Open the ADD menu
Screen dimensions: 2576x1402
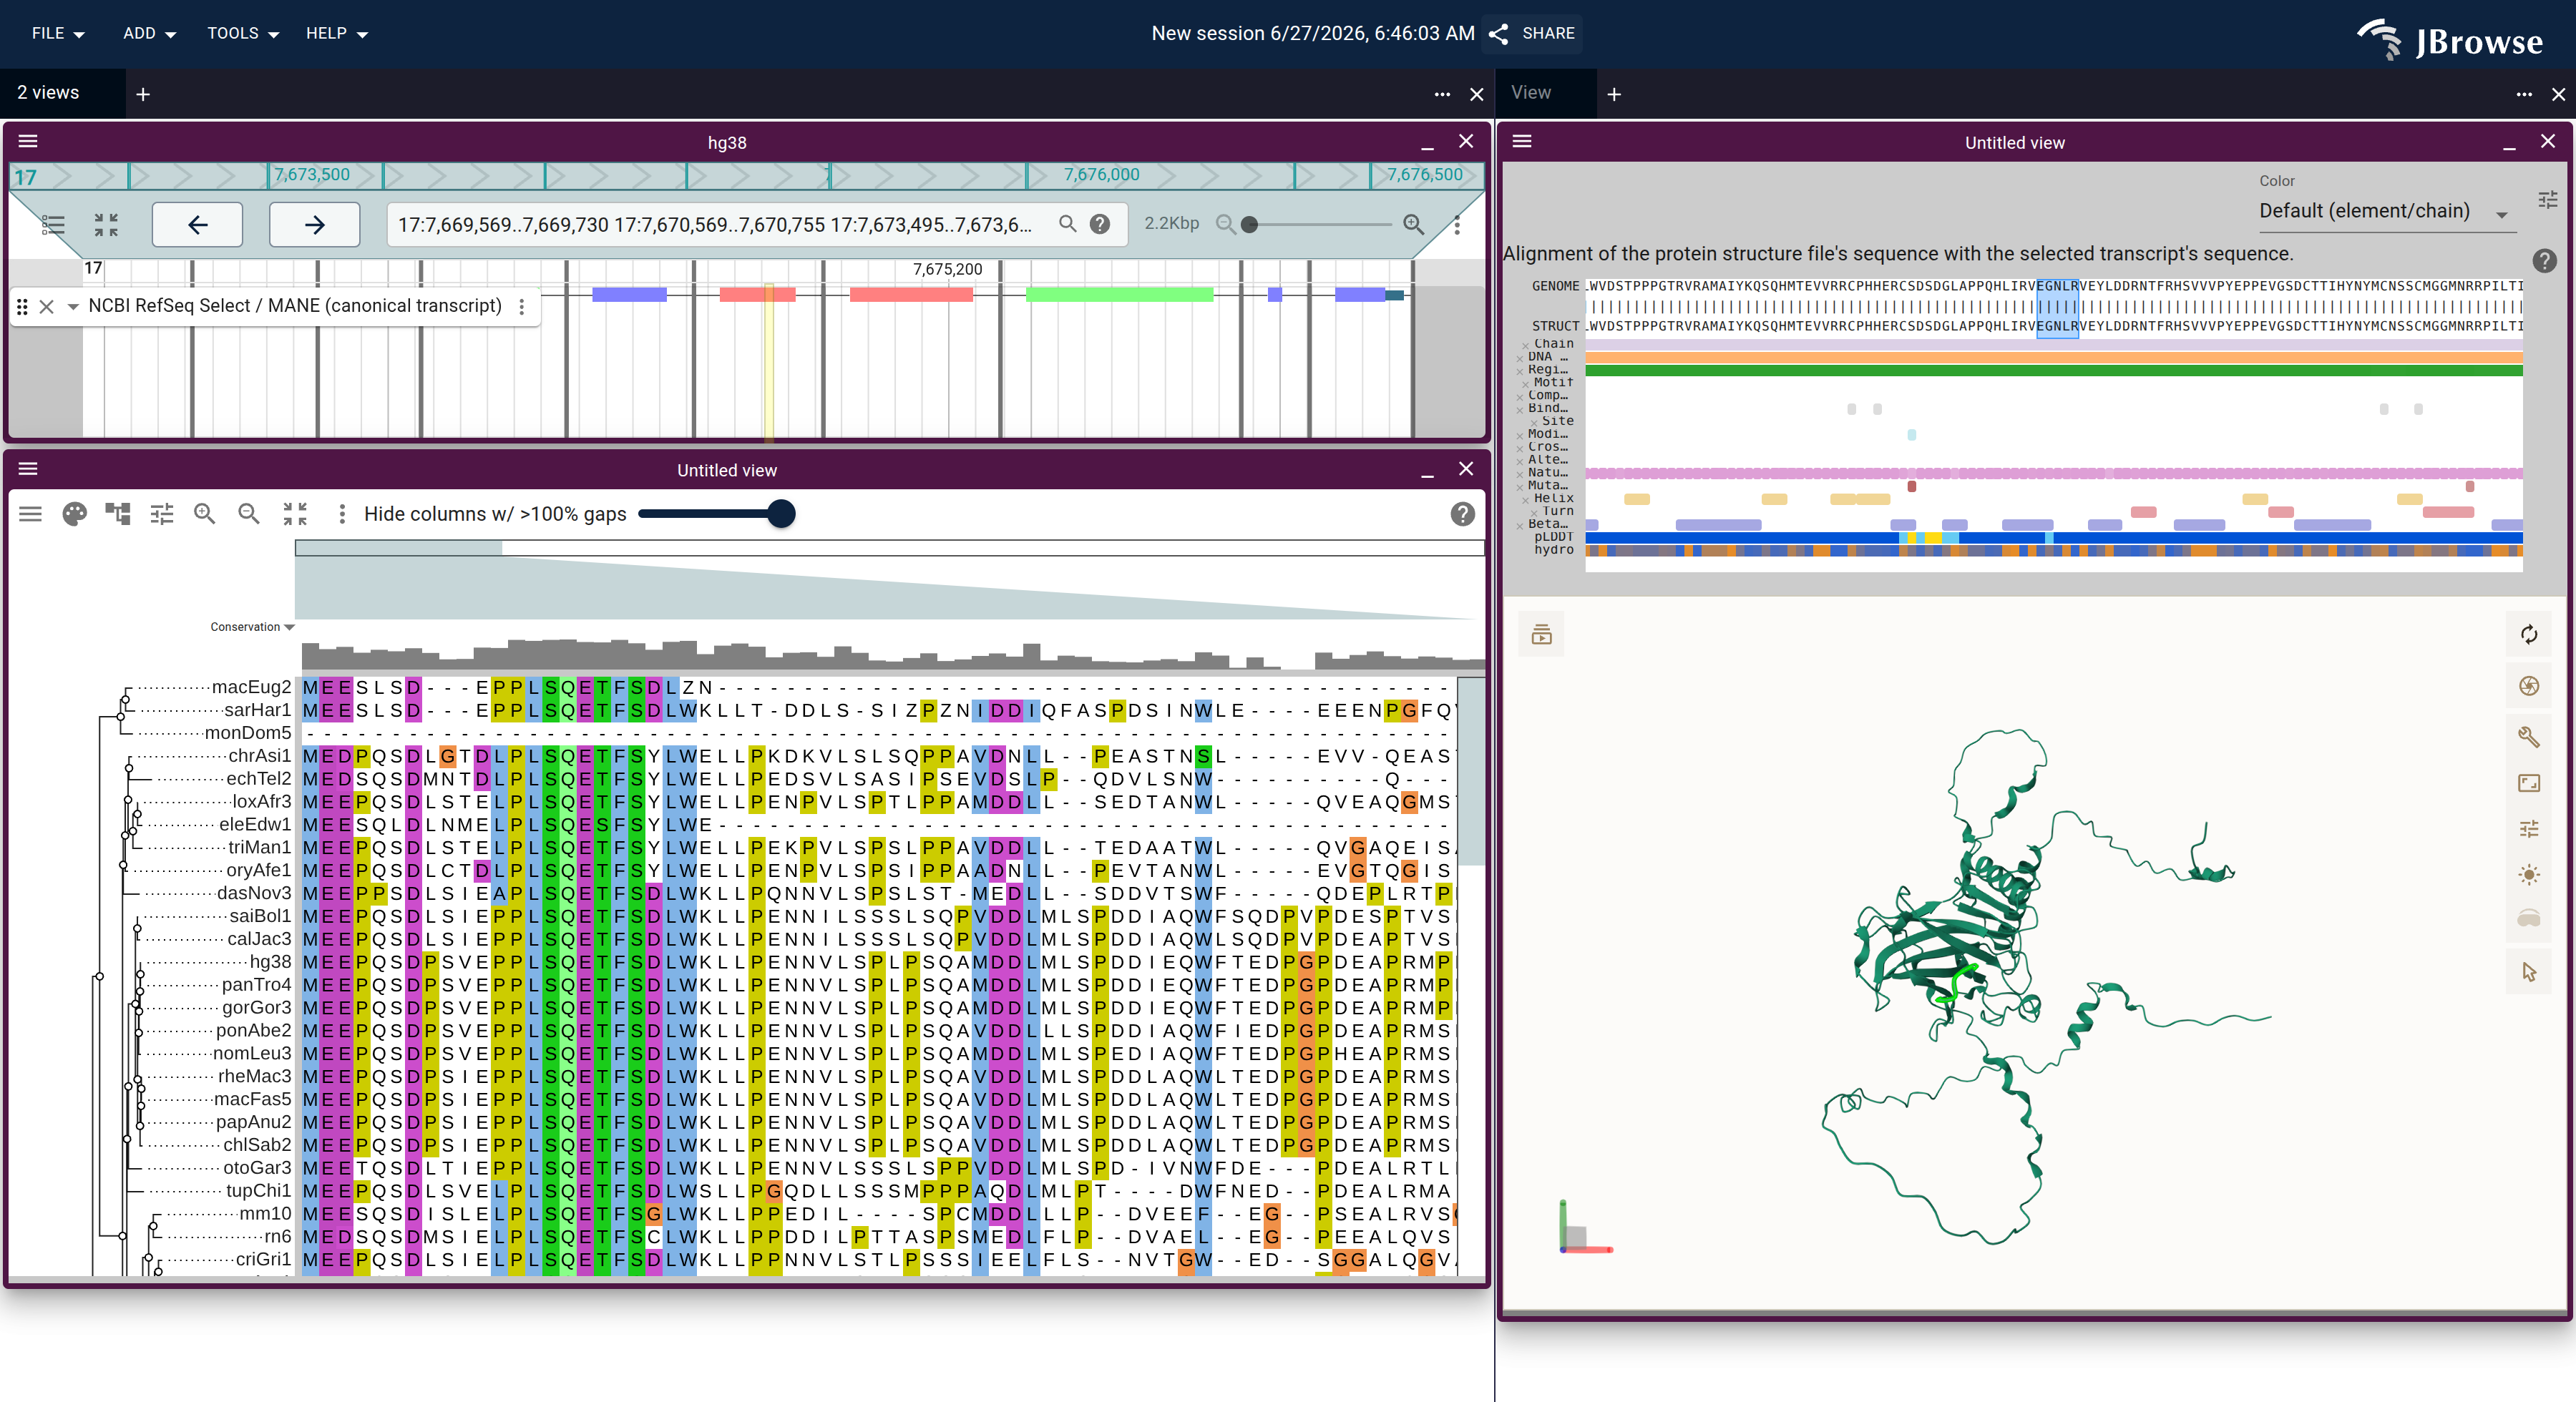(x=149, y=33)
